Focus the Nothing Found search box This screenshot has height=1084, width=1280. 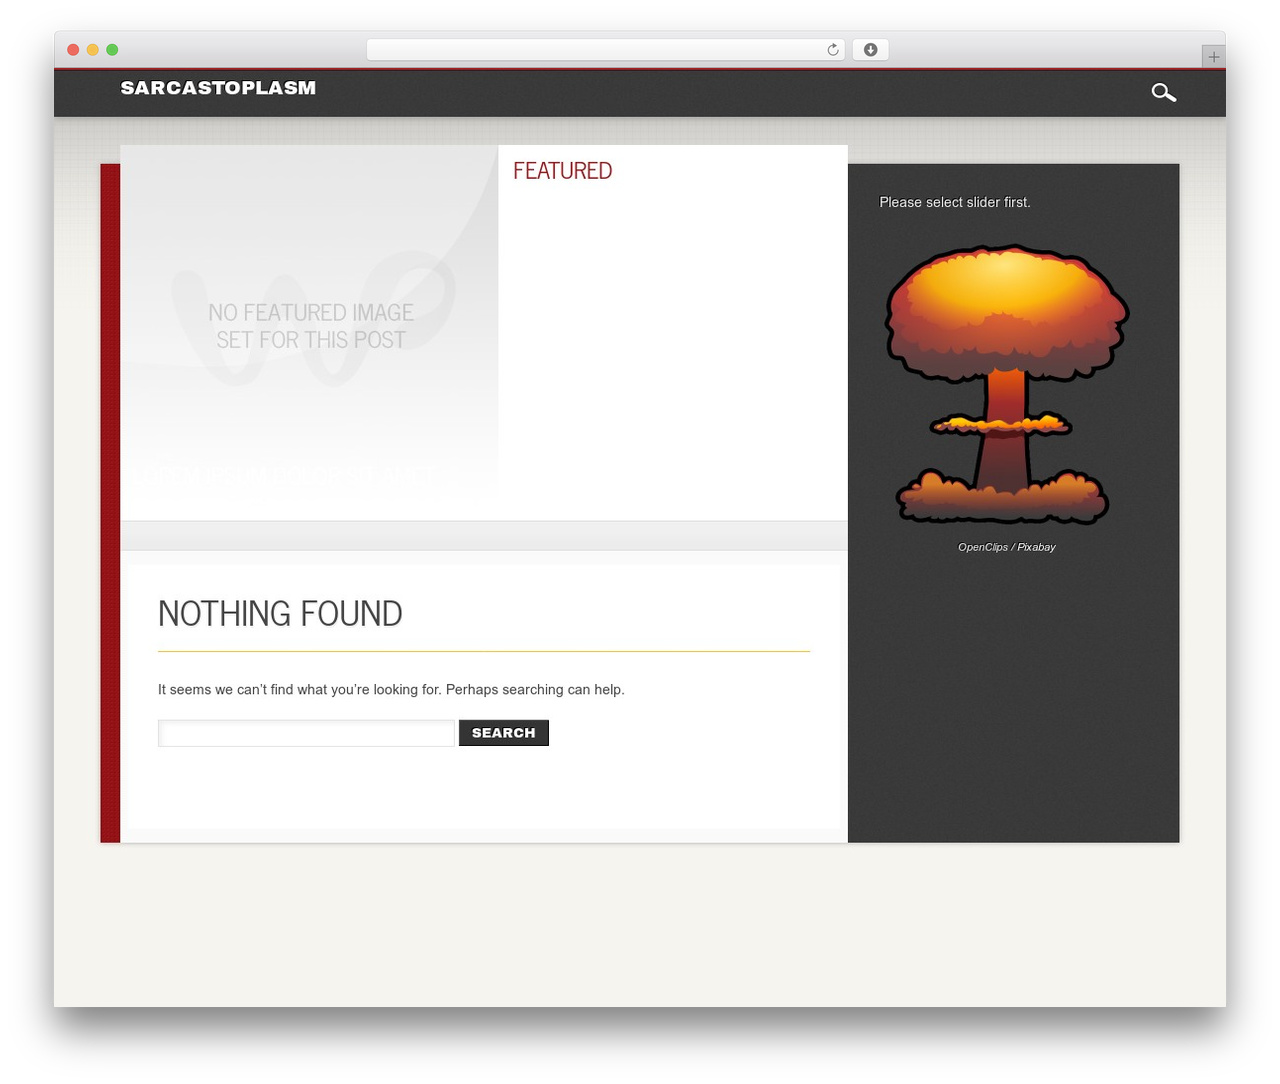(x=306, y=733)
